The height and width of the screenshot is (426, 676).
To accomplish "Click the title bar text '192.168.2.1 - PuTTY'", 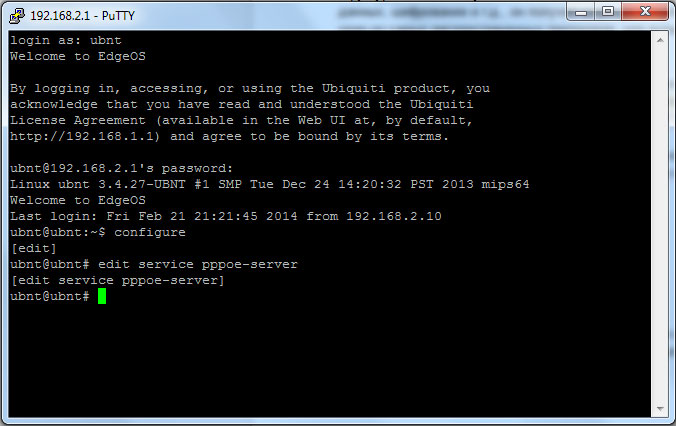I will pos(80,12).
